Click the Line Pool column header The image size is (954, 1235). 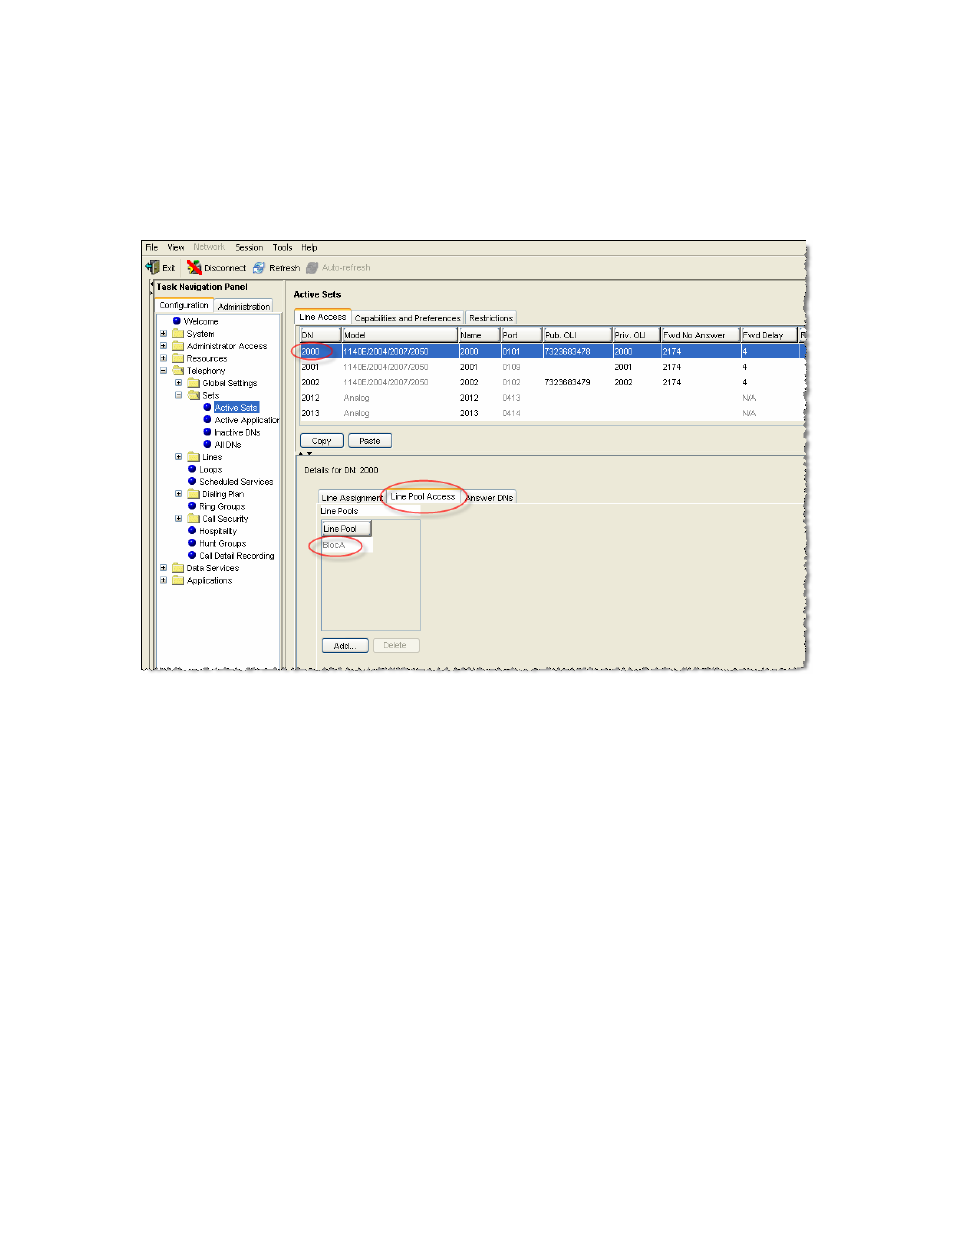pyautogui.click(x=346, y=529)
